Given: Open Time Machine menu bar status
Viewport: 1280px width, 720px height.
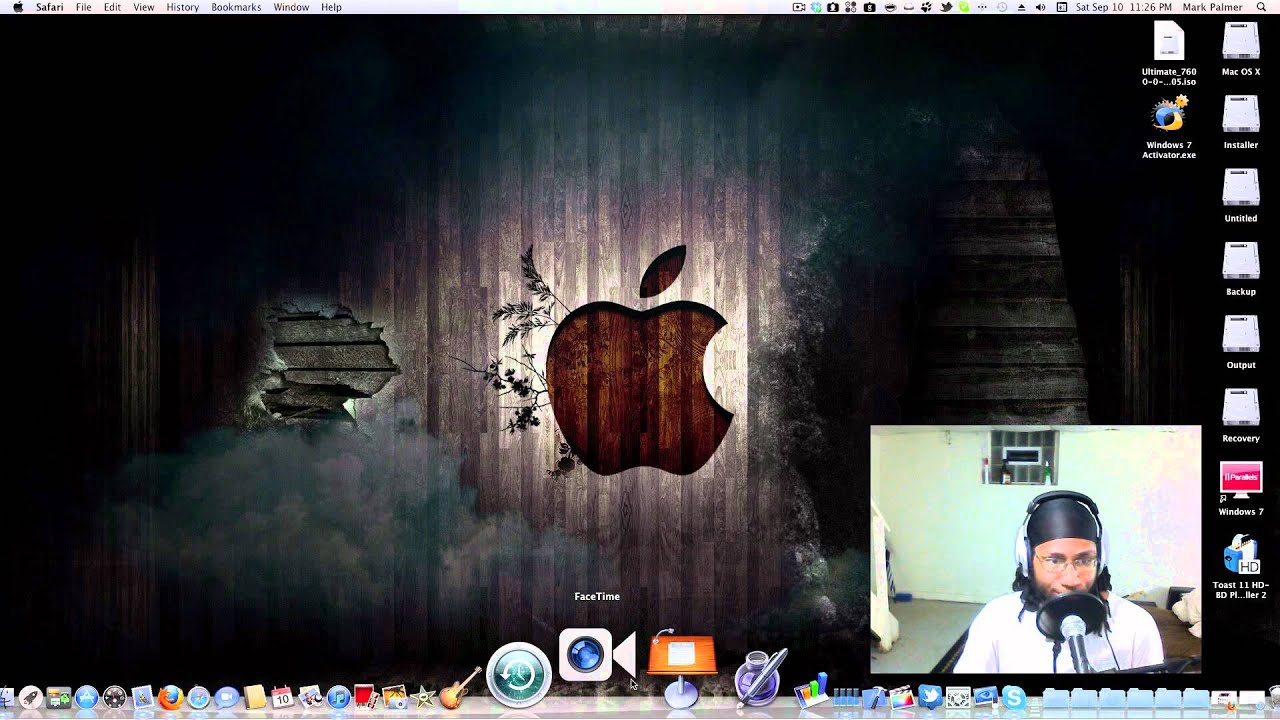Looking at the screenshot, I should tap(1001, 7).
